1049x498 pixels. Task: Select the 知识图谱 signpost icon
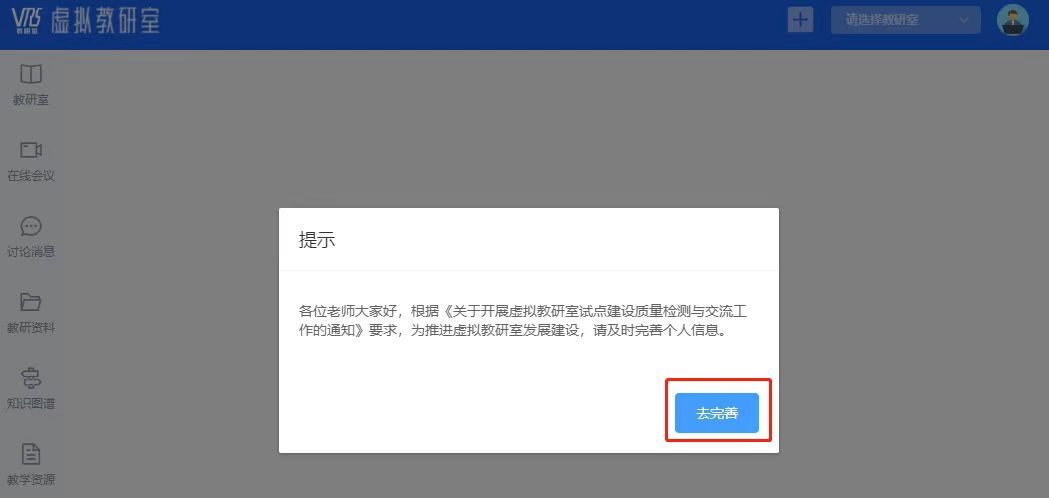pos(31,378)
